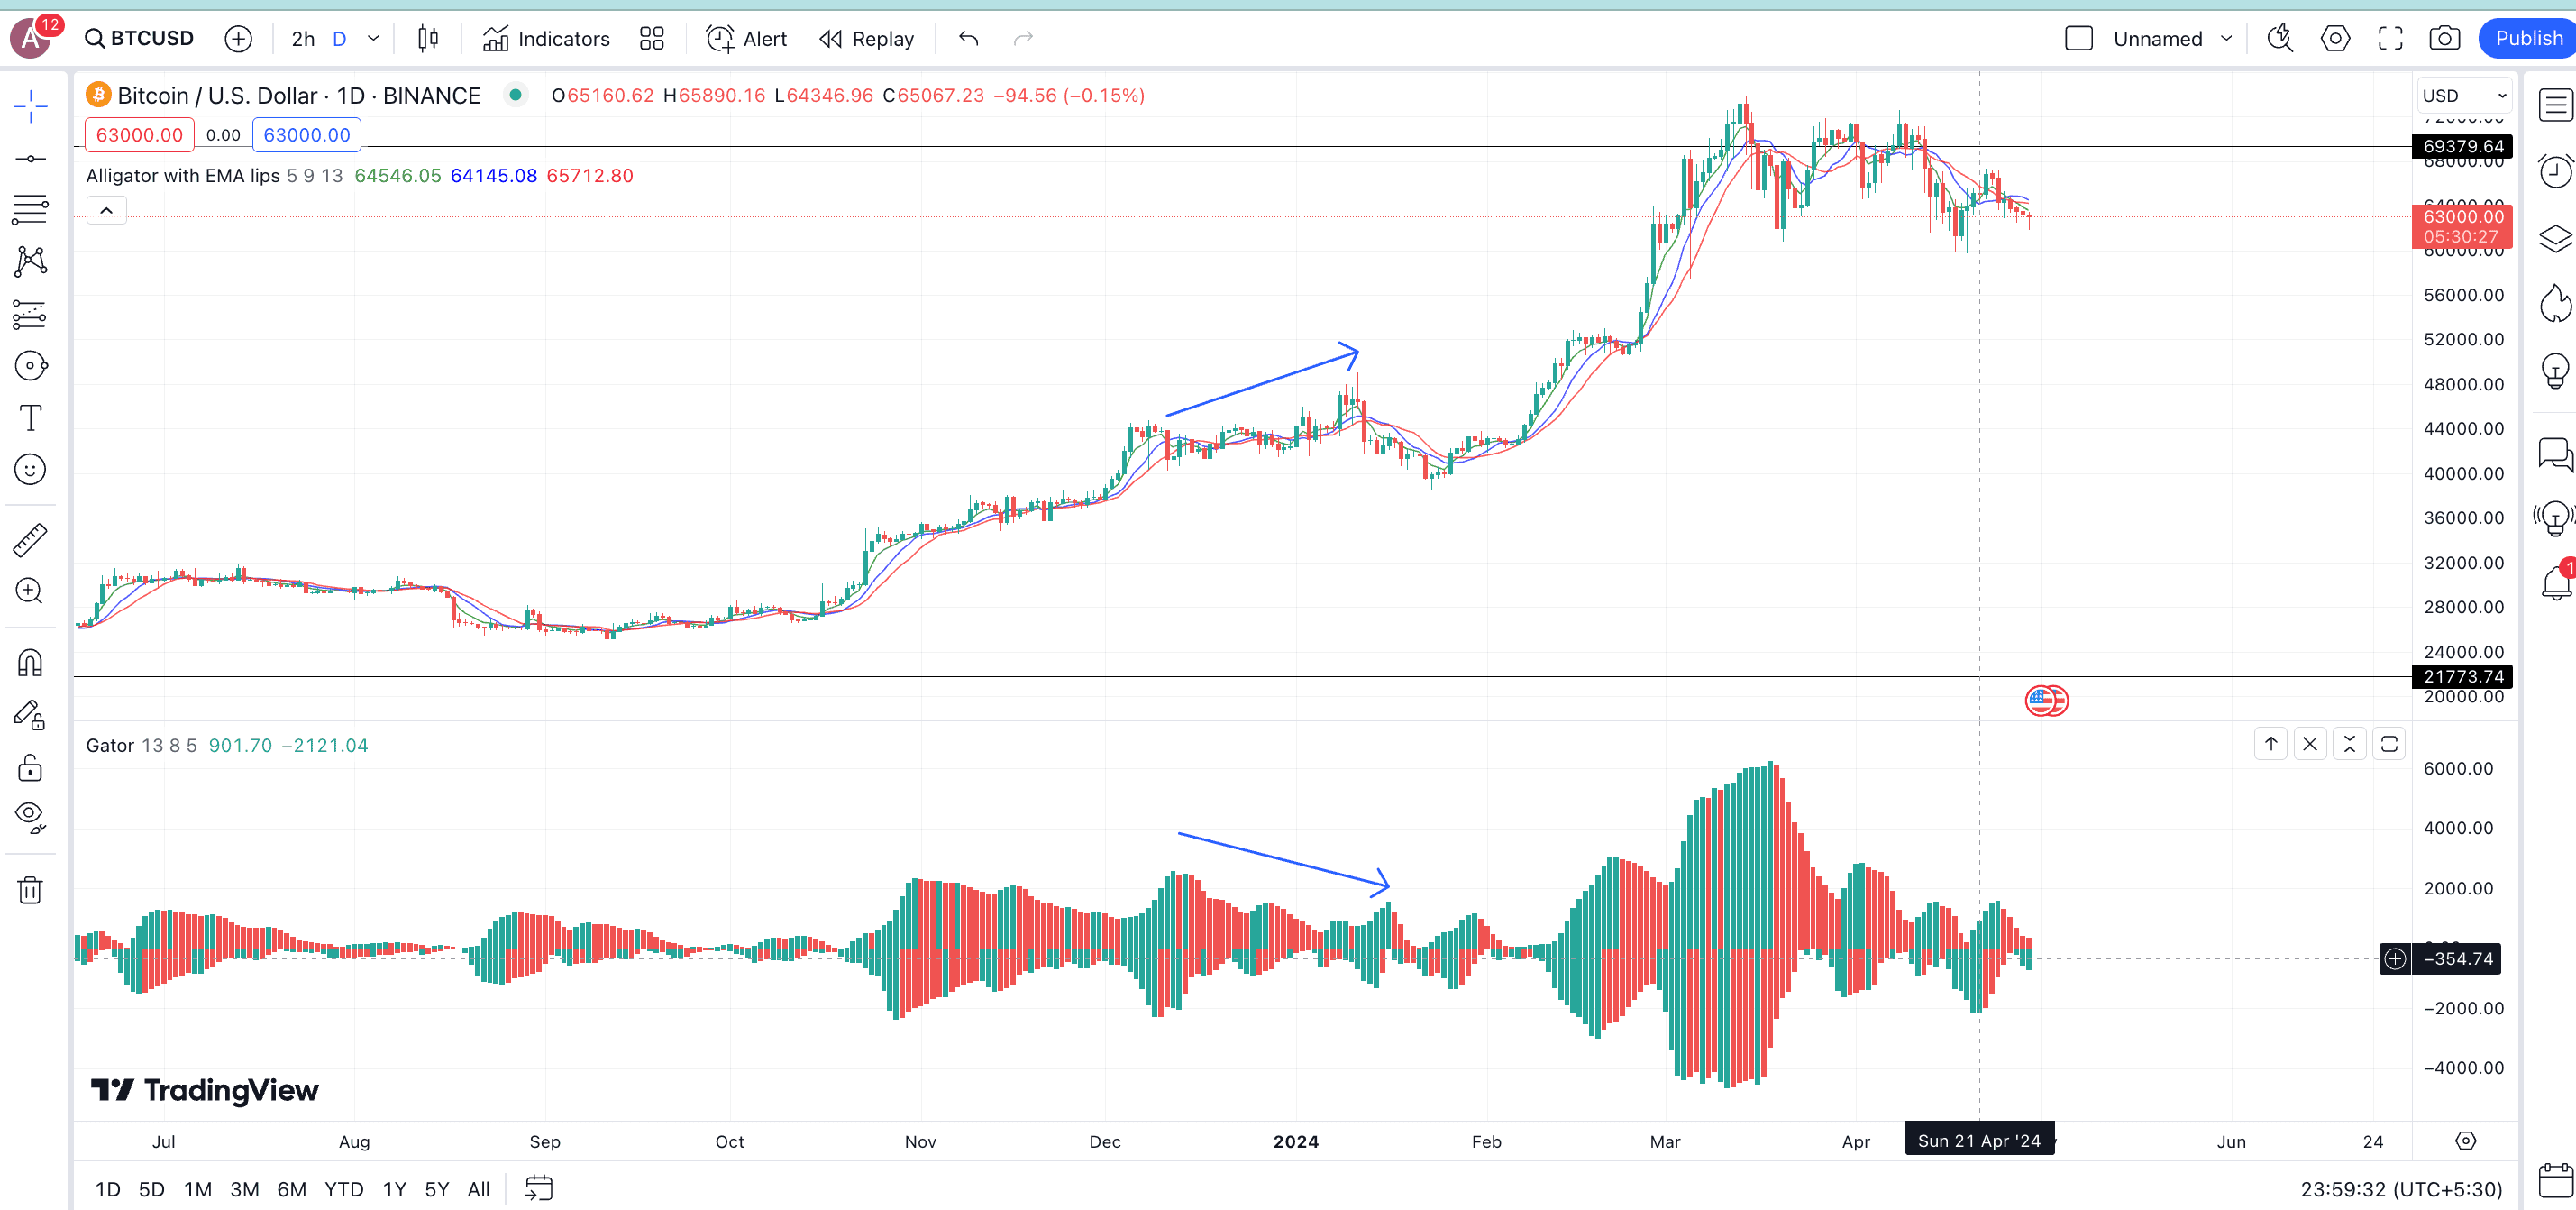The width and height of the screenshot is (2576, 1210).
Task: Click the Publish button
Action: click(x=2528, y=39)
